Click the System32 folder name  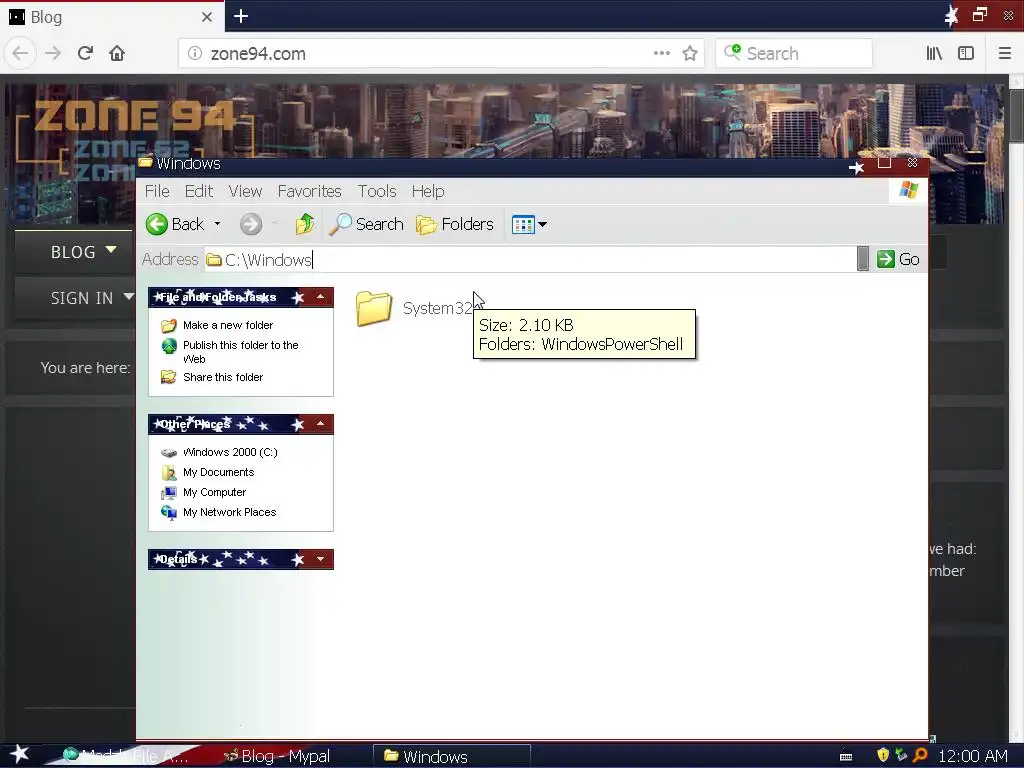[437, 308]
